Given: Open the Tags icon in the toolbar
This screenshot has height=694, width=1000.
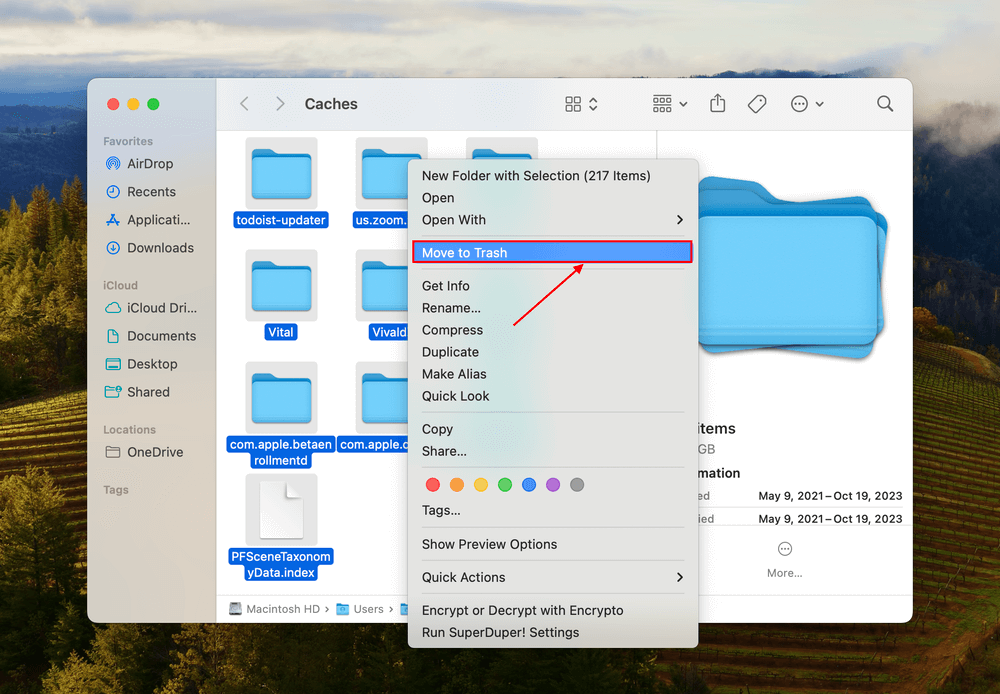Looking at the screenshot, I should (x=757, y=103).
